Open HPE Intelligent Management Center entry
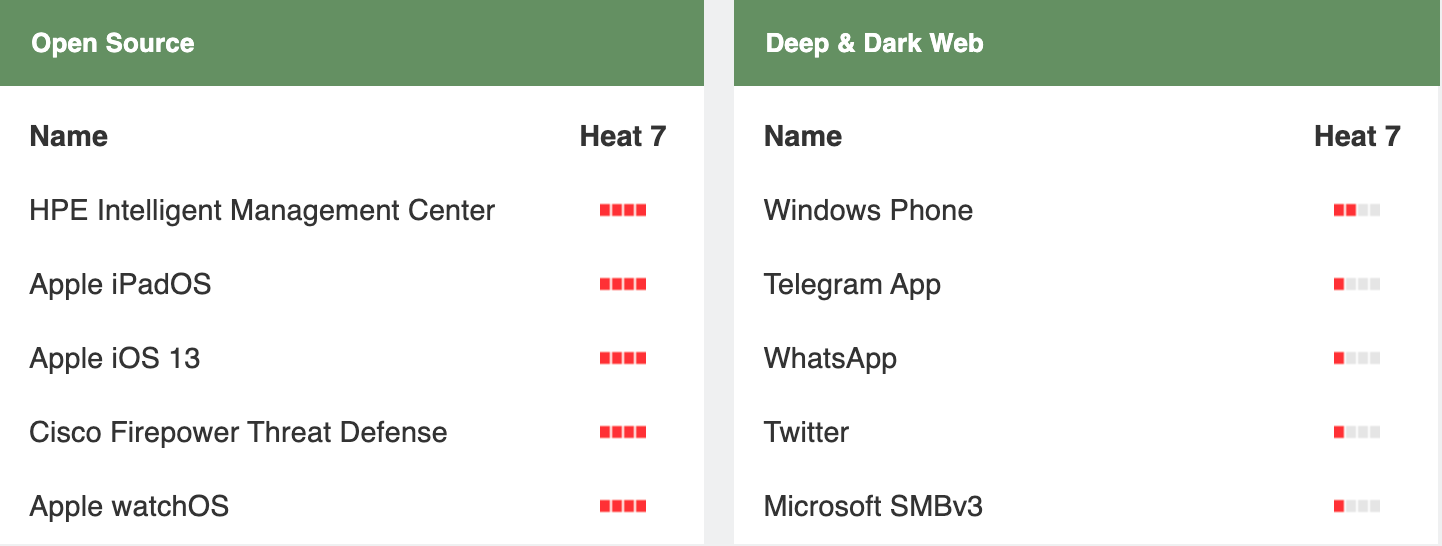The width and height of the screenshot is (1442, 546). [262, 210]
